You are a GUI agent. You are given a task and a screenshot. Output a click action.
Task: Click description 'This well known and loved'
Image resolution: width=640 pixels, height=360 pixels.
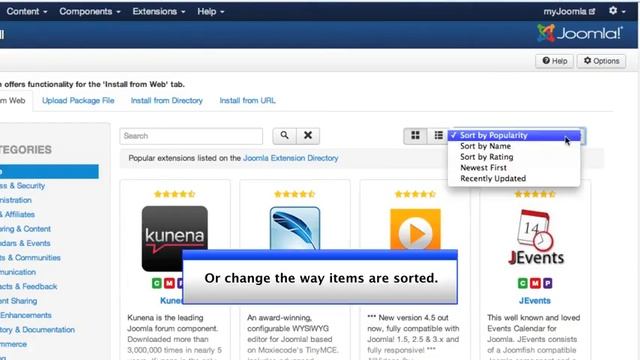[533, 318]
